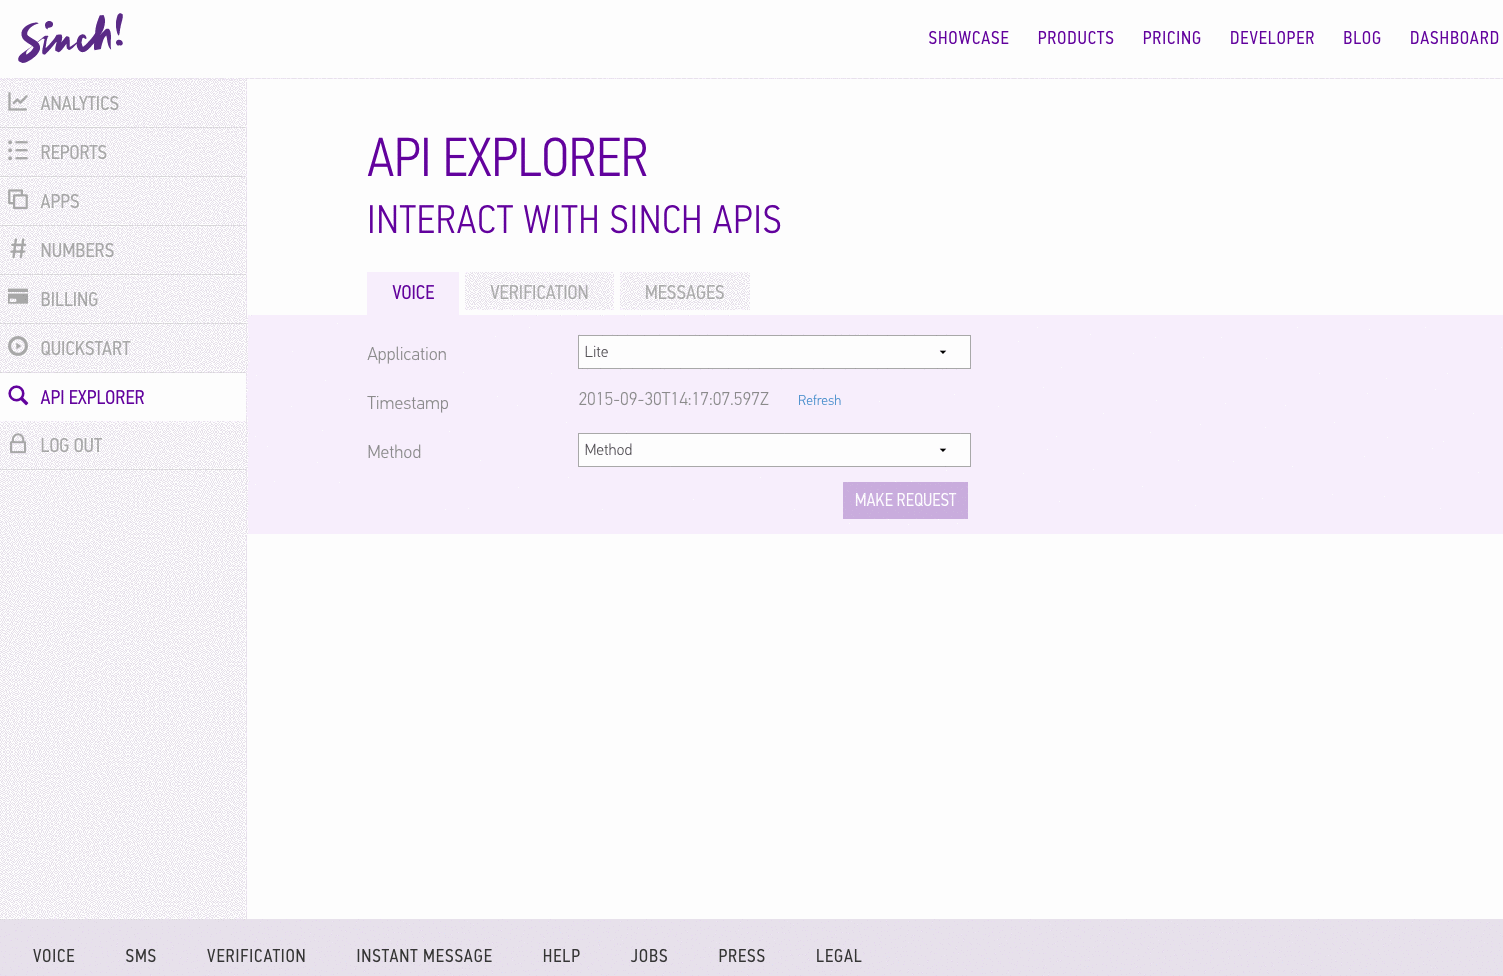Open Dashboard in the top navigation
This screenshot has width=1503, height=976.
(1454, 38)
